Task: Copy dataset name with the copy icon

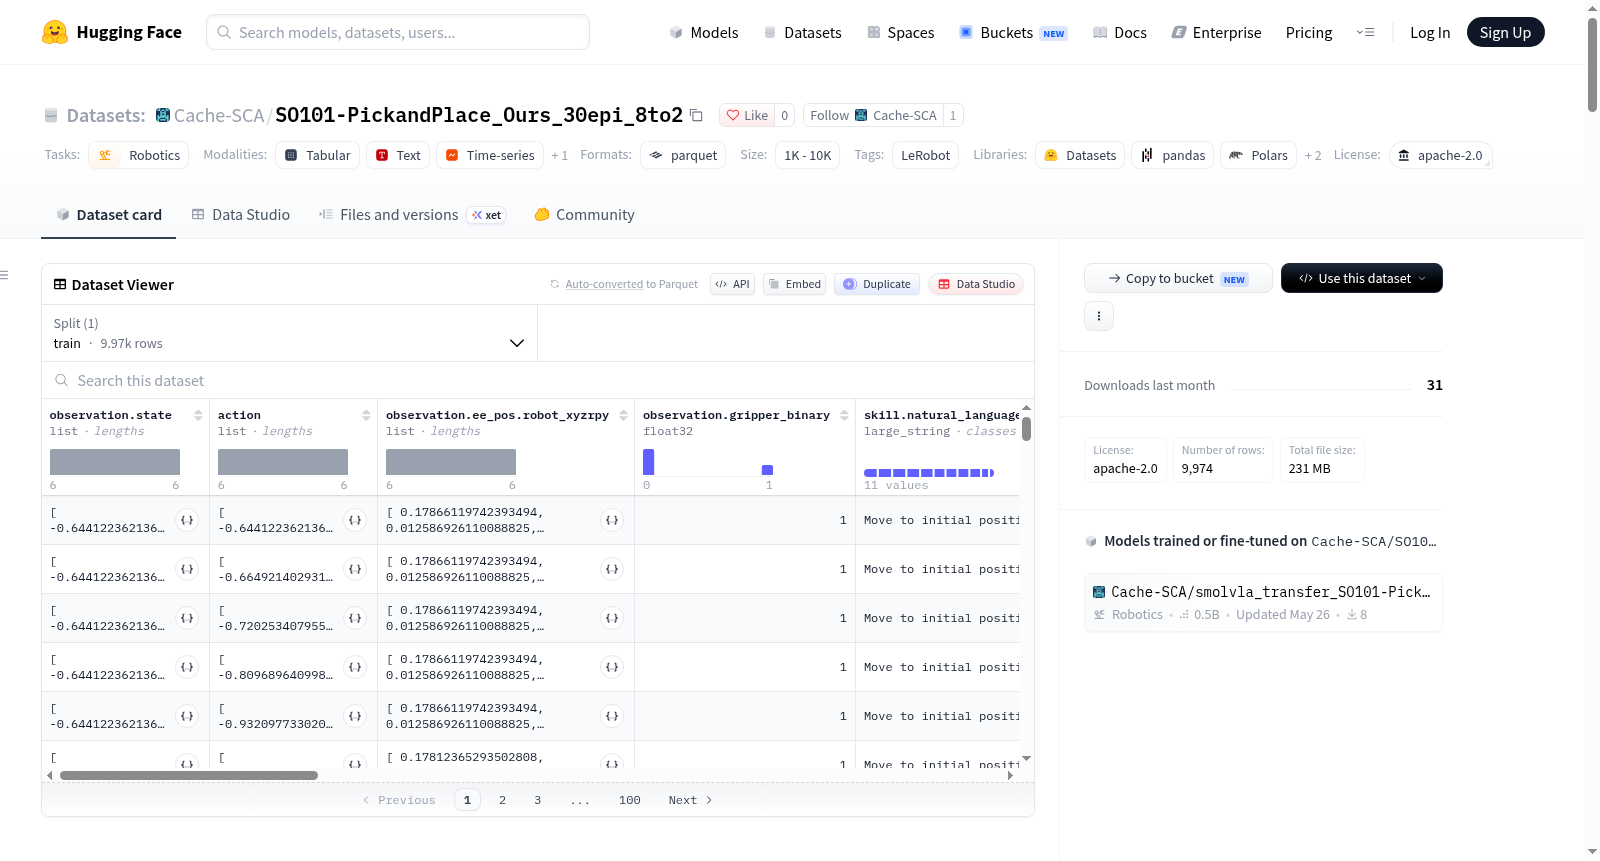Action: 696,115
